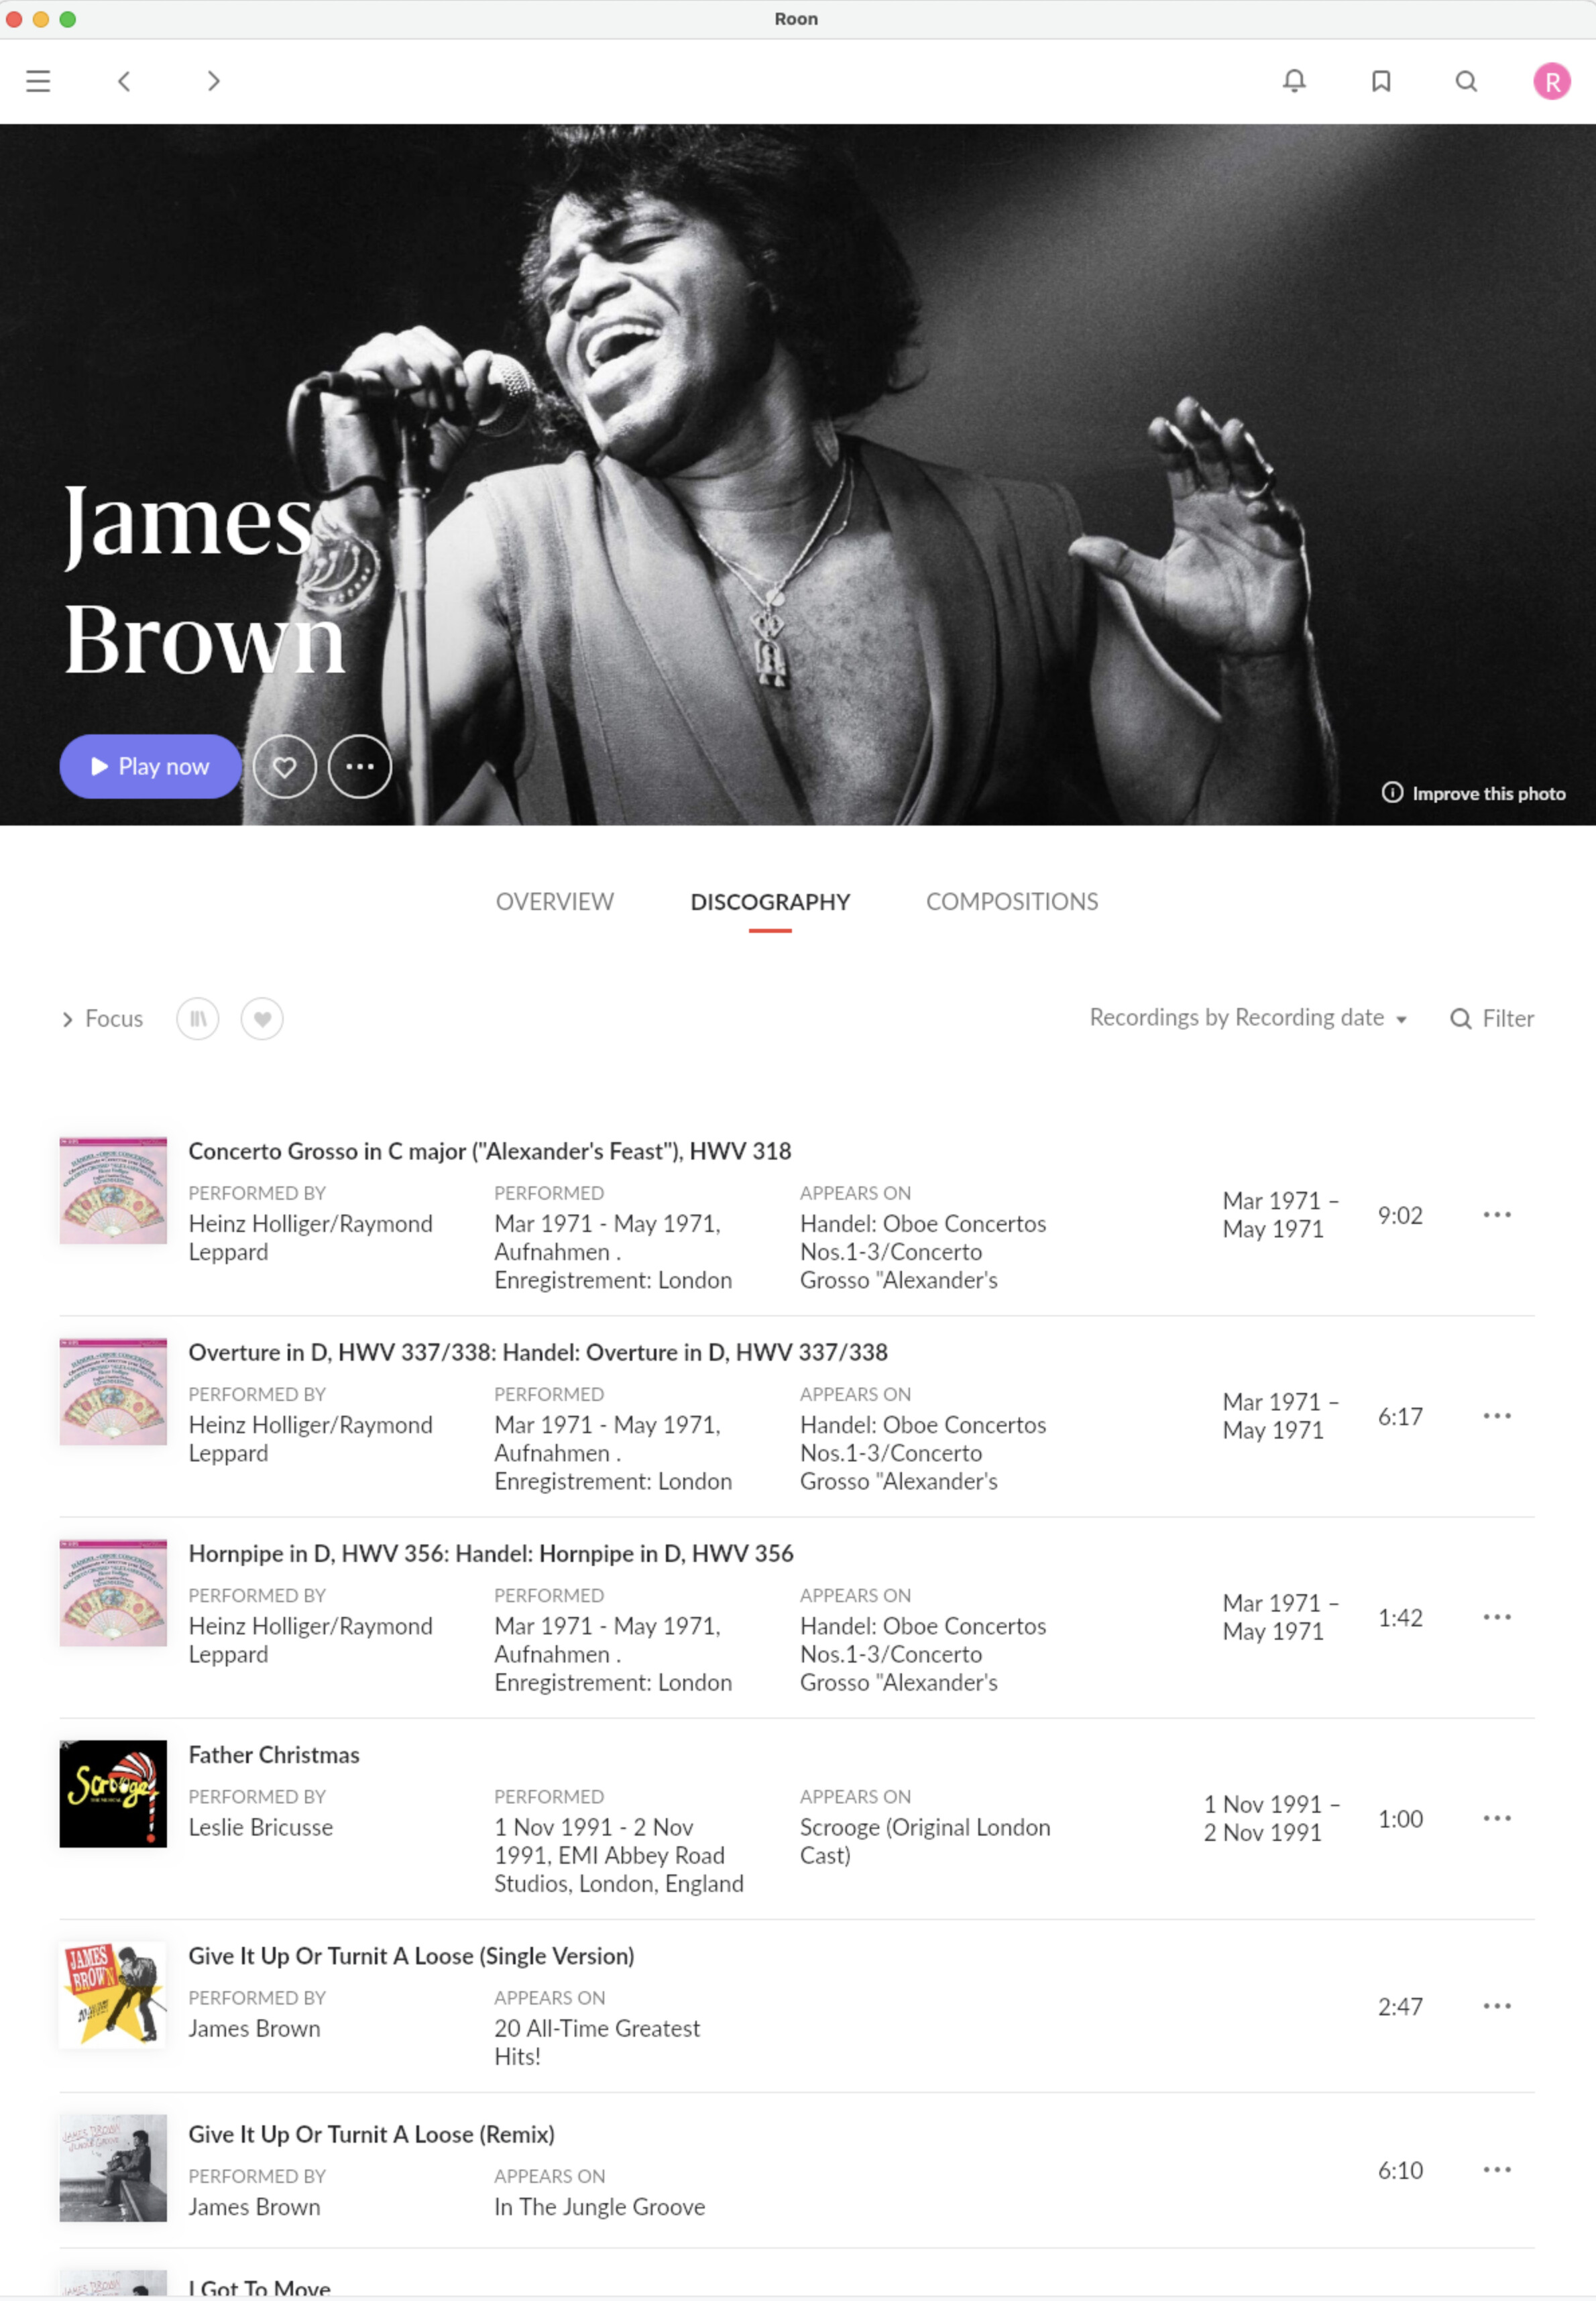Switch to the Overview tab
Viewport: 1596px width, 2301px height.
(555, 901)
